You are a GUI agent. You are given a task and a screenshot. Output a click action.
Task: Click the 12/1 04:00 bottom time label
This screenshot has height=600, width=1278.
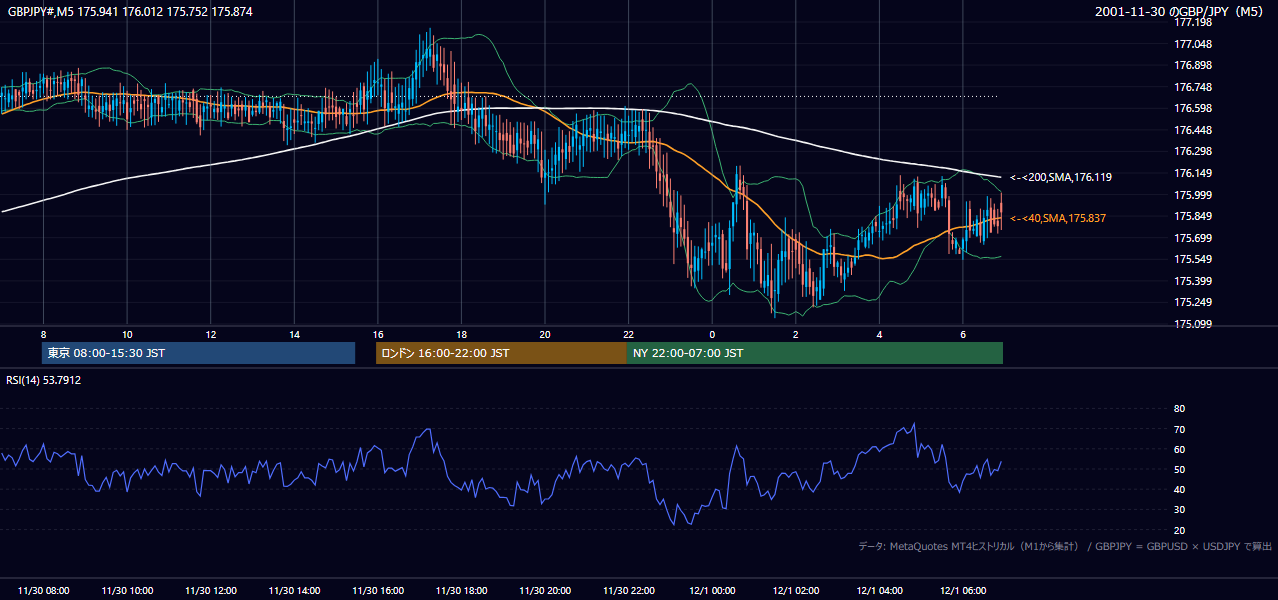click(x=880, y=591)
